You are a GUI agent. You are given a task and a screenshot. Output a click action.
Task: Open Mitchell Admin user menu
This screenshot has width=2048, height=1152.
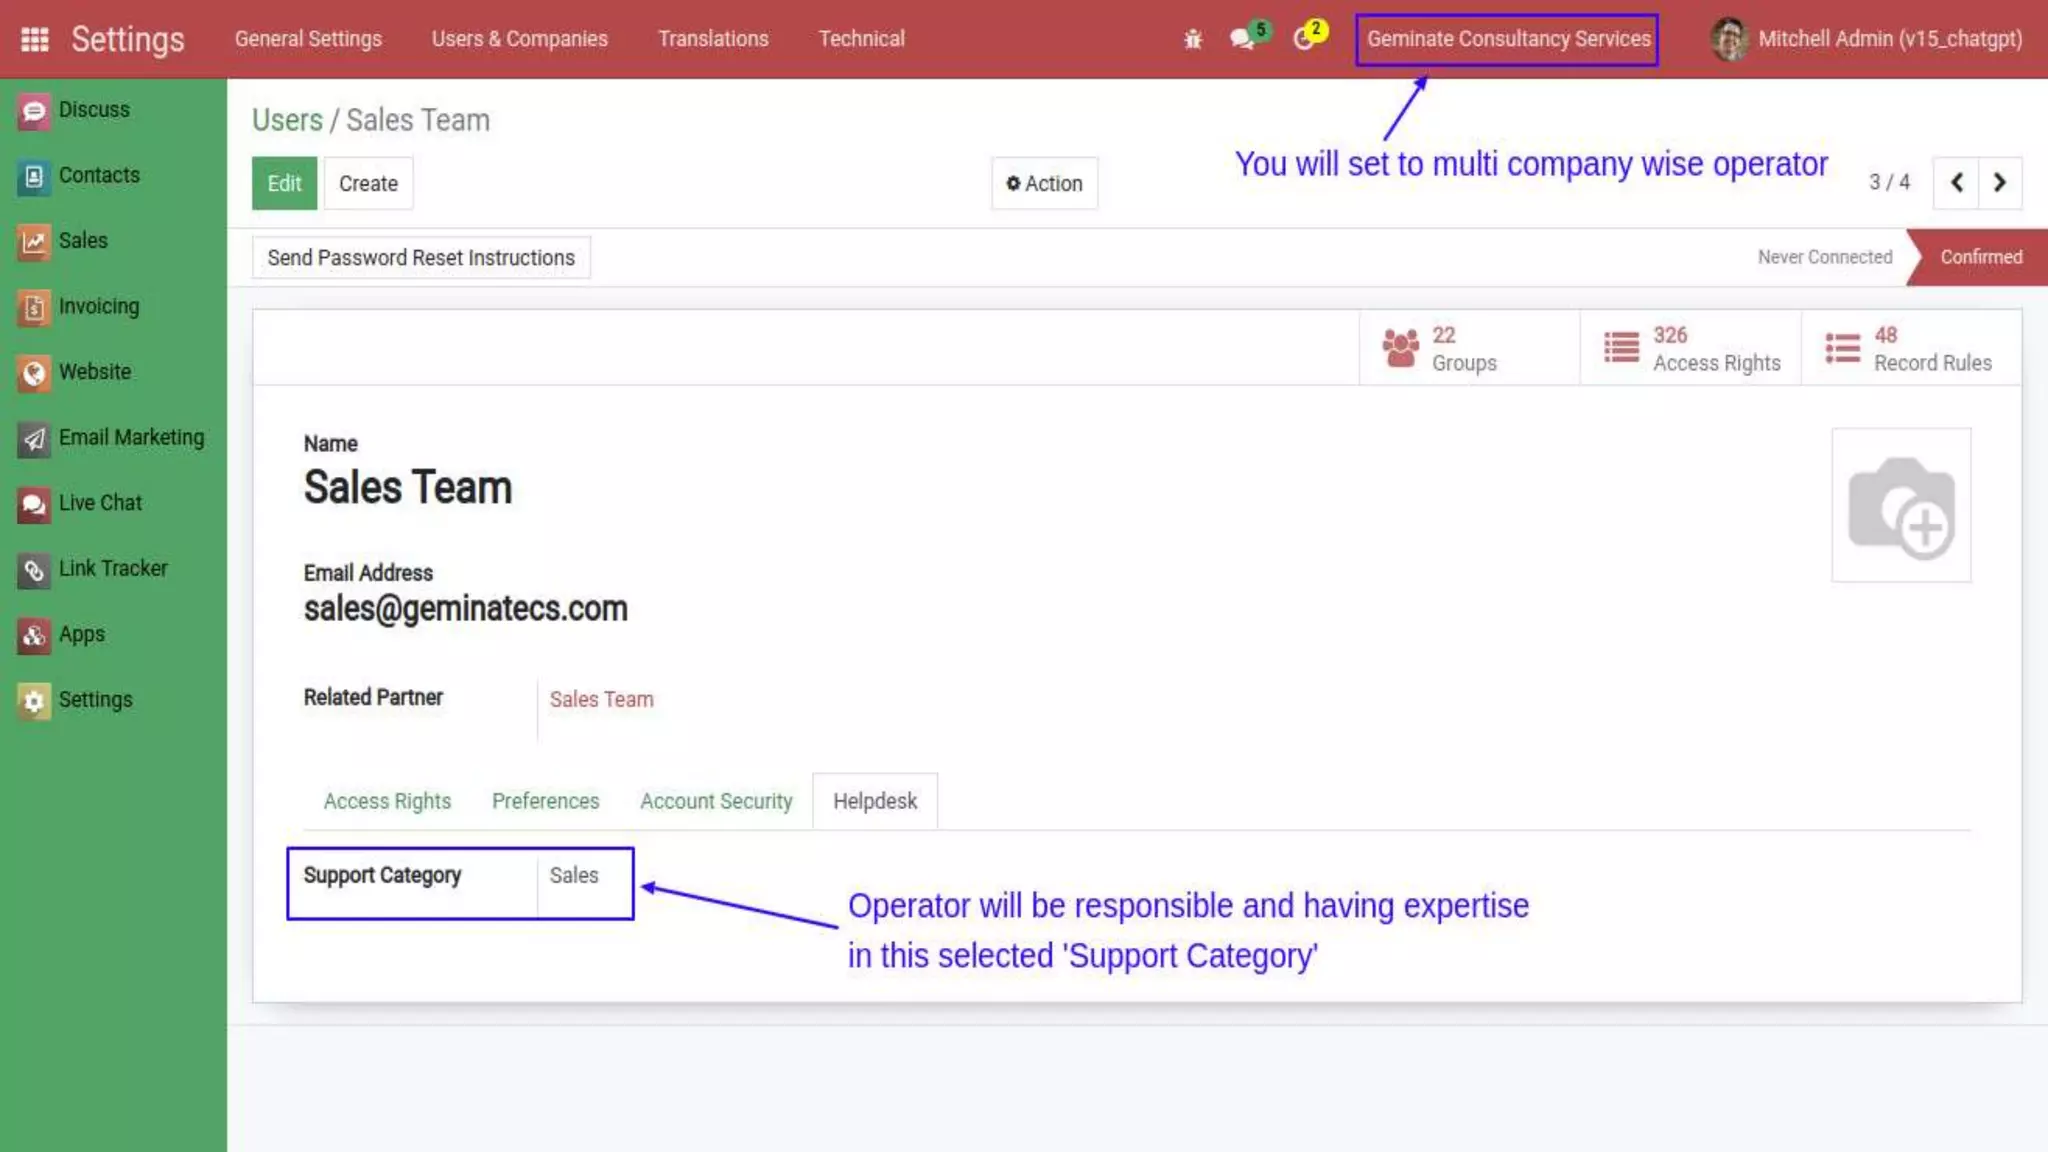1866,39
